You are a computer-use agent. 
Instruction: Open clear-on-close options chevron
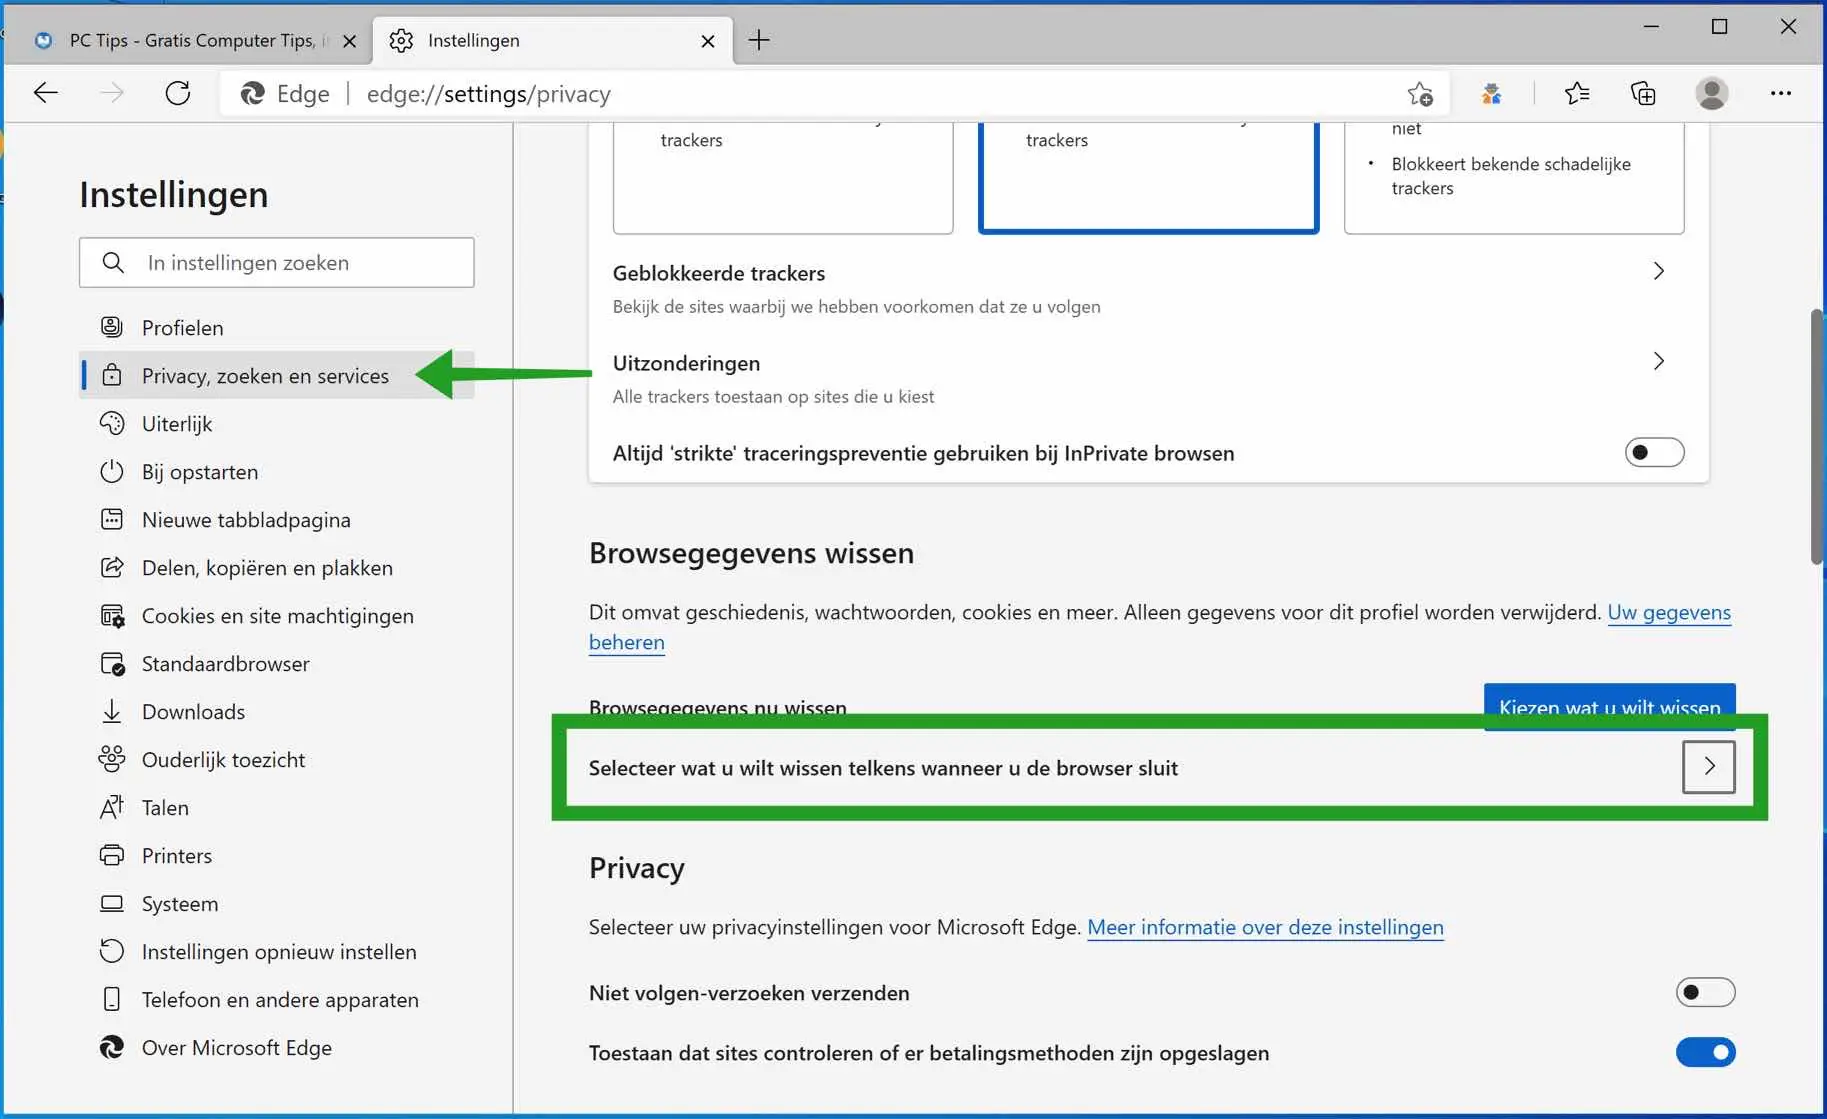[1709, 767]
